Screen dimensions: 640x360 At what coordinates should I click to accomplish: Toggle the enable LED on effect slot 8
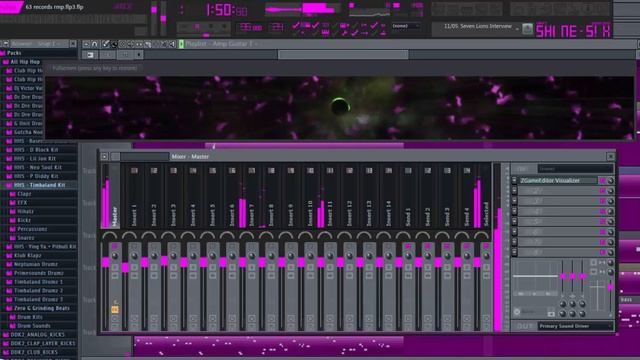click(x=602, y=252)
